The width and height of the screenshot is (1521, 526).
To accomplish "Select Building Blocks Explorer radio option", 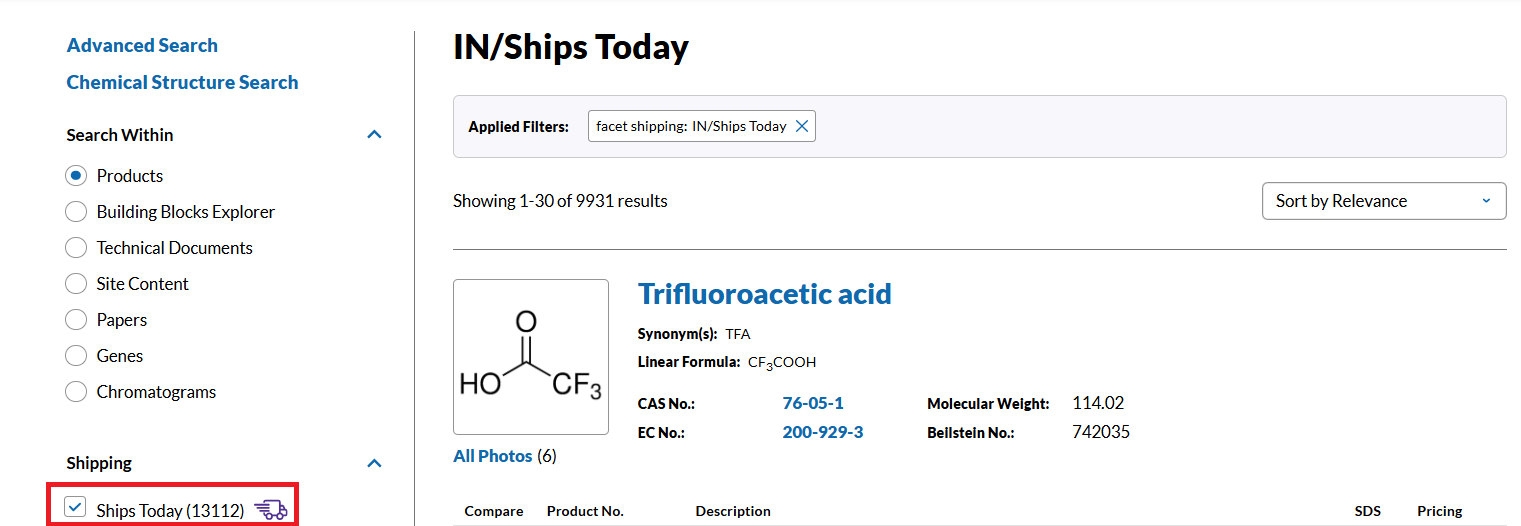I will 76,212.
